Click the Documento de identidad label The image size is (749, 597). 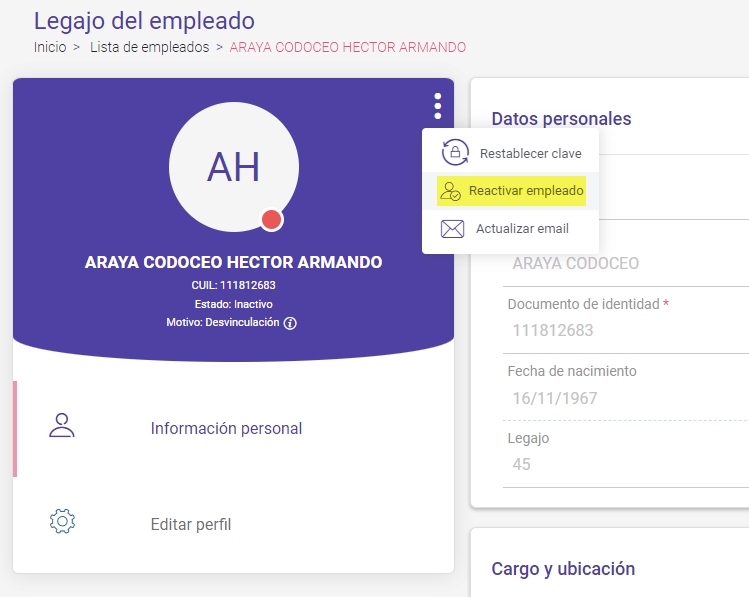point(584,304)
